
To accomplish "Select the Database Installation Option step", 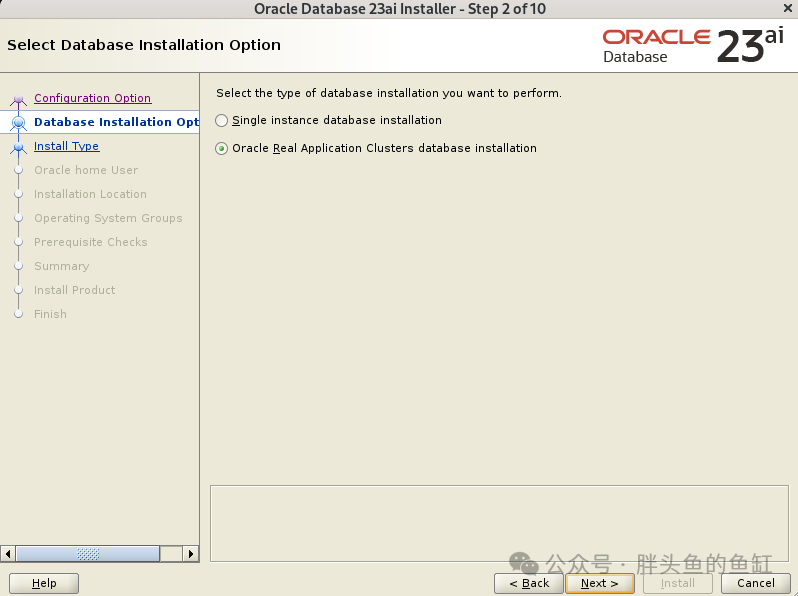I will [116, 122].
